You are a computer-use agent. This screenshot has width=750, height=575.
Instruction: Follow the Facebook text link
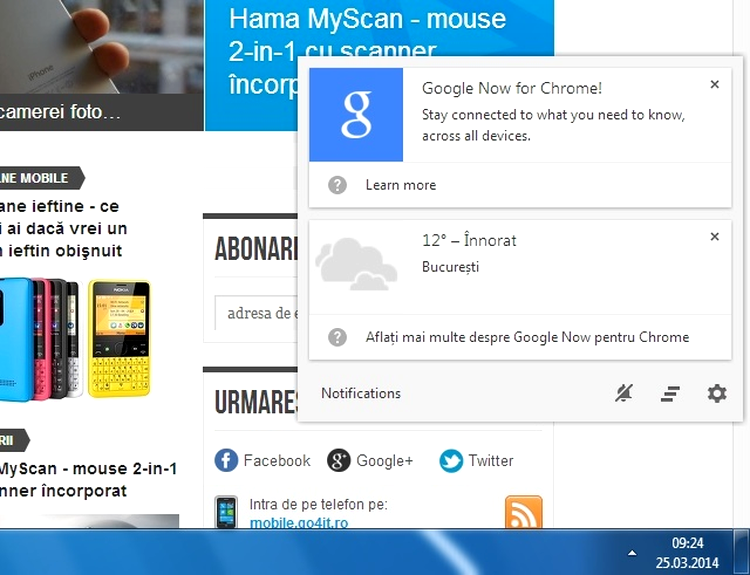[277, 460]
